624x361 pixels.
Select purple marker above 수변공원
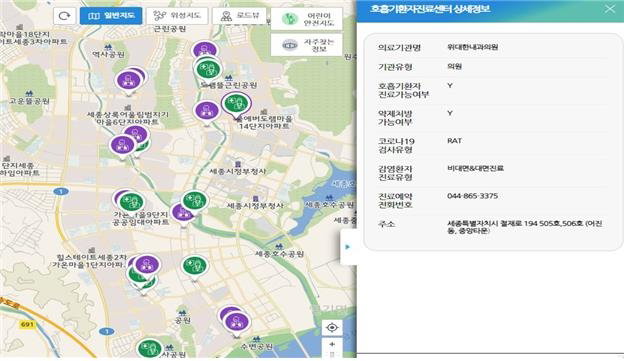237,322
